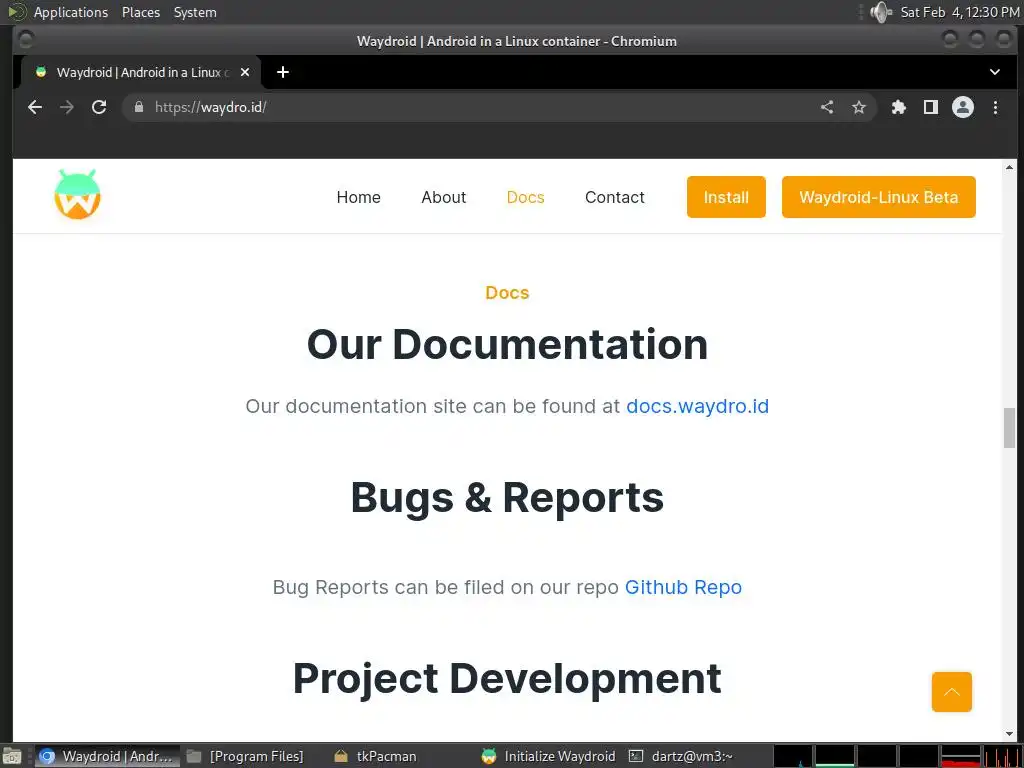The image size is (1024, 768).
Task: Click the padlock site info icon
Action: pos(138,107)
